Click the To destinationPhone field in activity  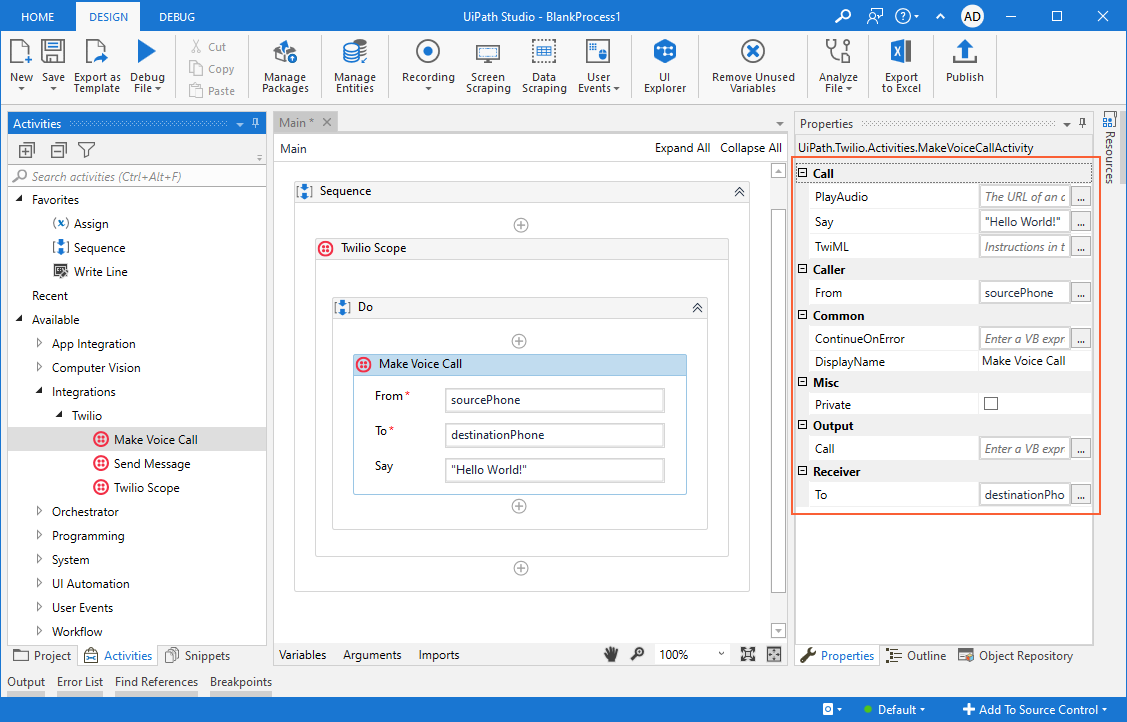click(554, 435)
